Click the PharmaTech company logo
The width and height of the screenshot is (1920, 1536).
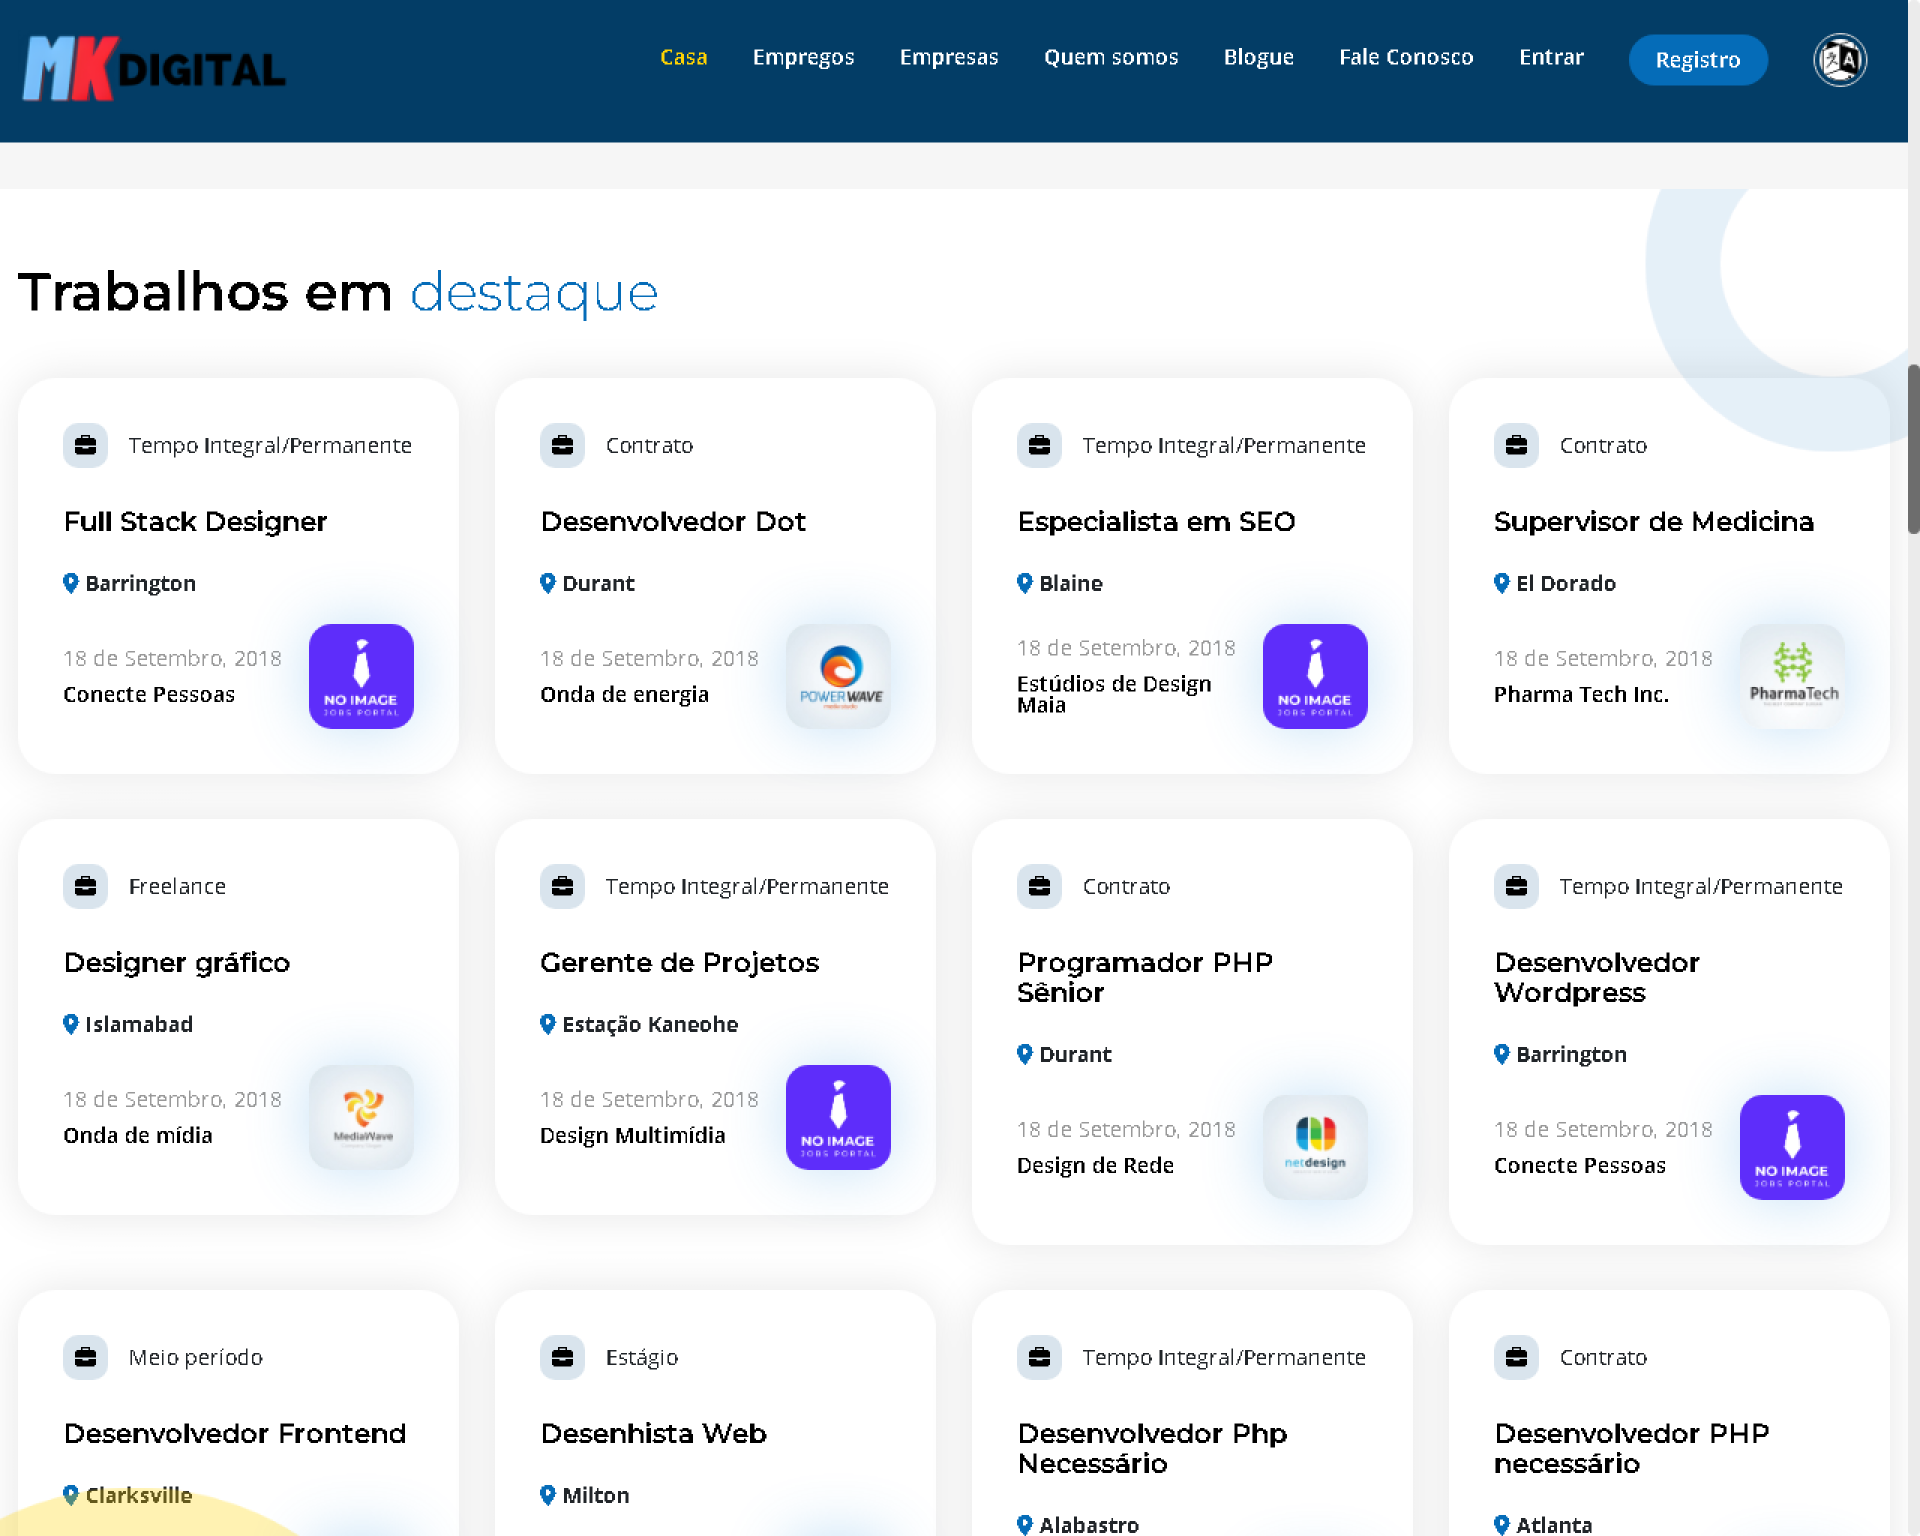[1792, 676]
